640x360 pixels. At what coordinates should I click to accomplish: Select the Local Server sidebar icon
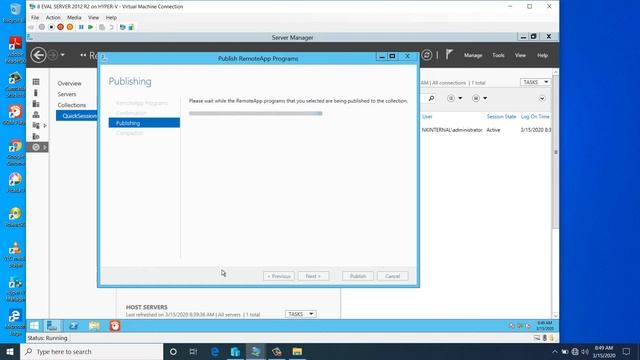point(36,93)
